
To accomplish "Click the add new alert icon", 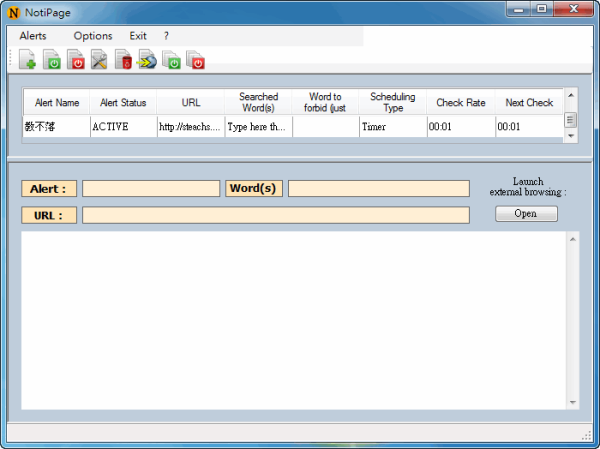I will pyautogui.click(x=28, y=61).
